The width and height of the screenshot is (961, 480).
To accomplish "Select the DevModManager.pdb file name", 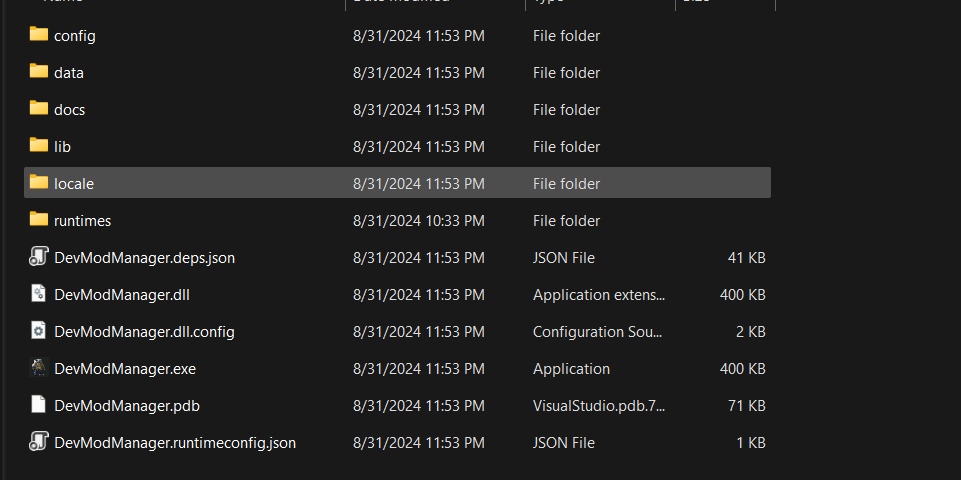I will point(127,406).
